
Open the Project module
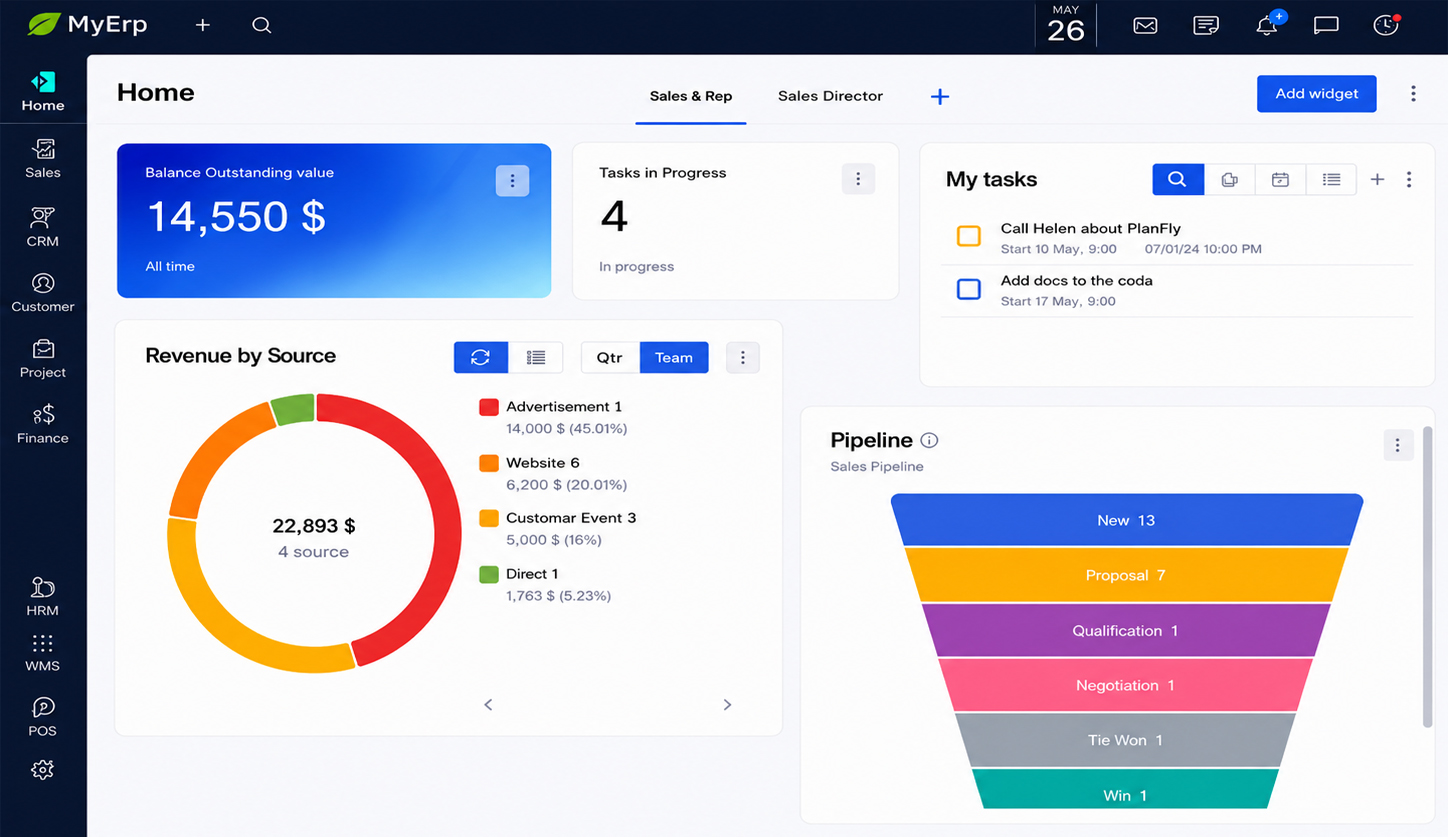43,359
